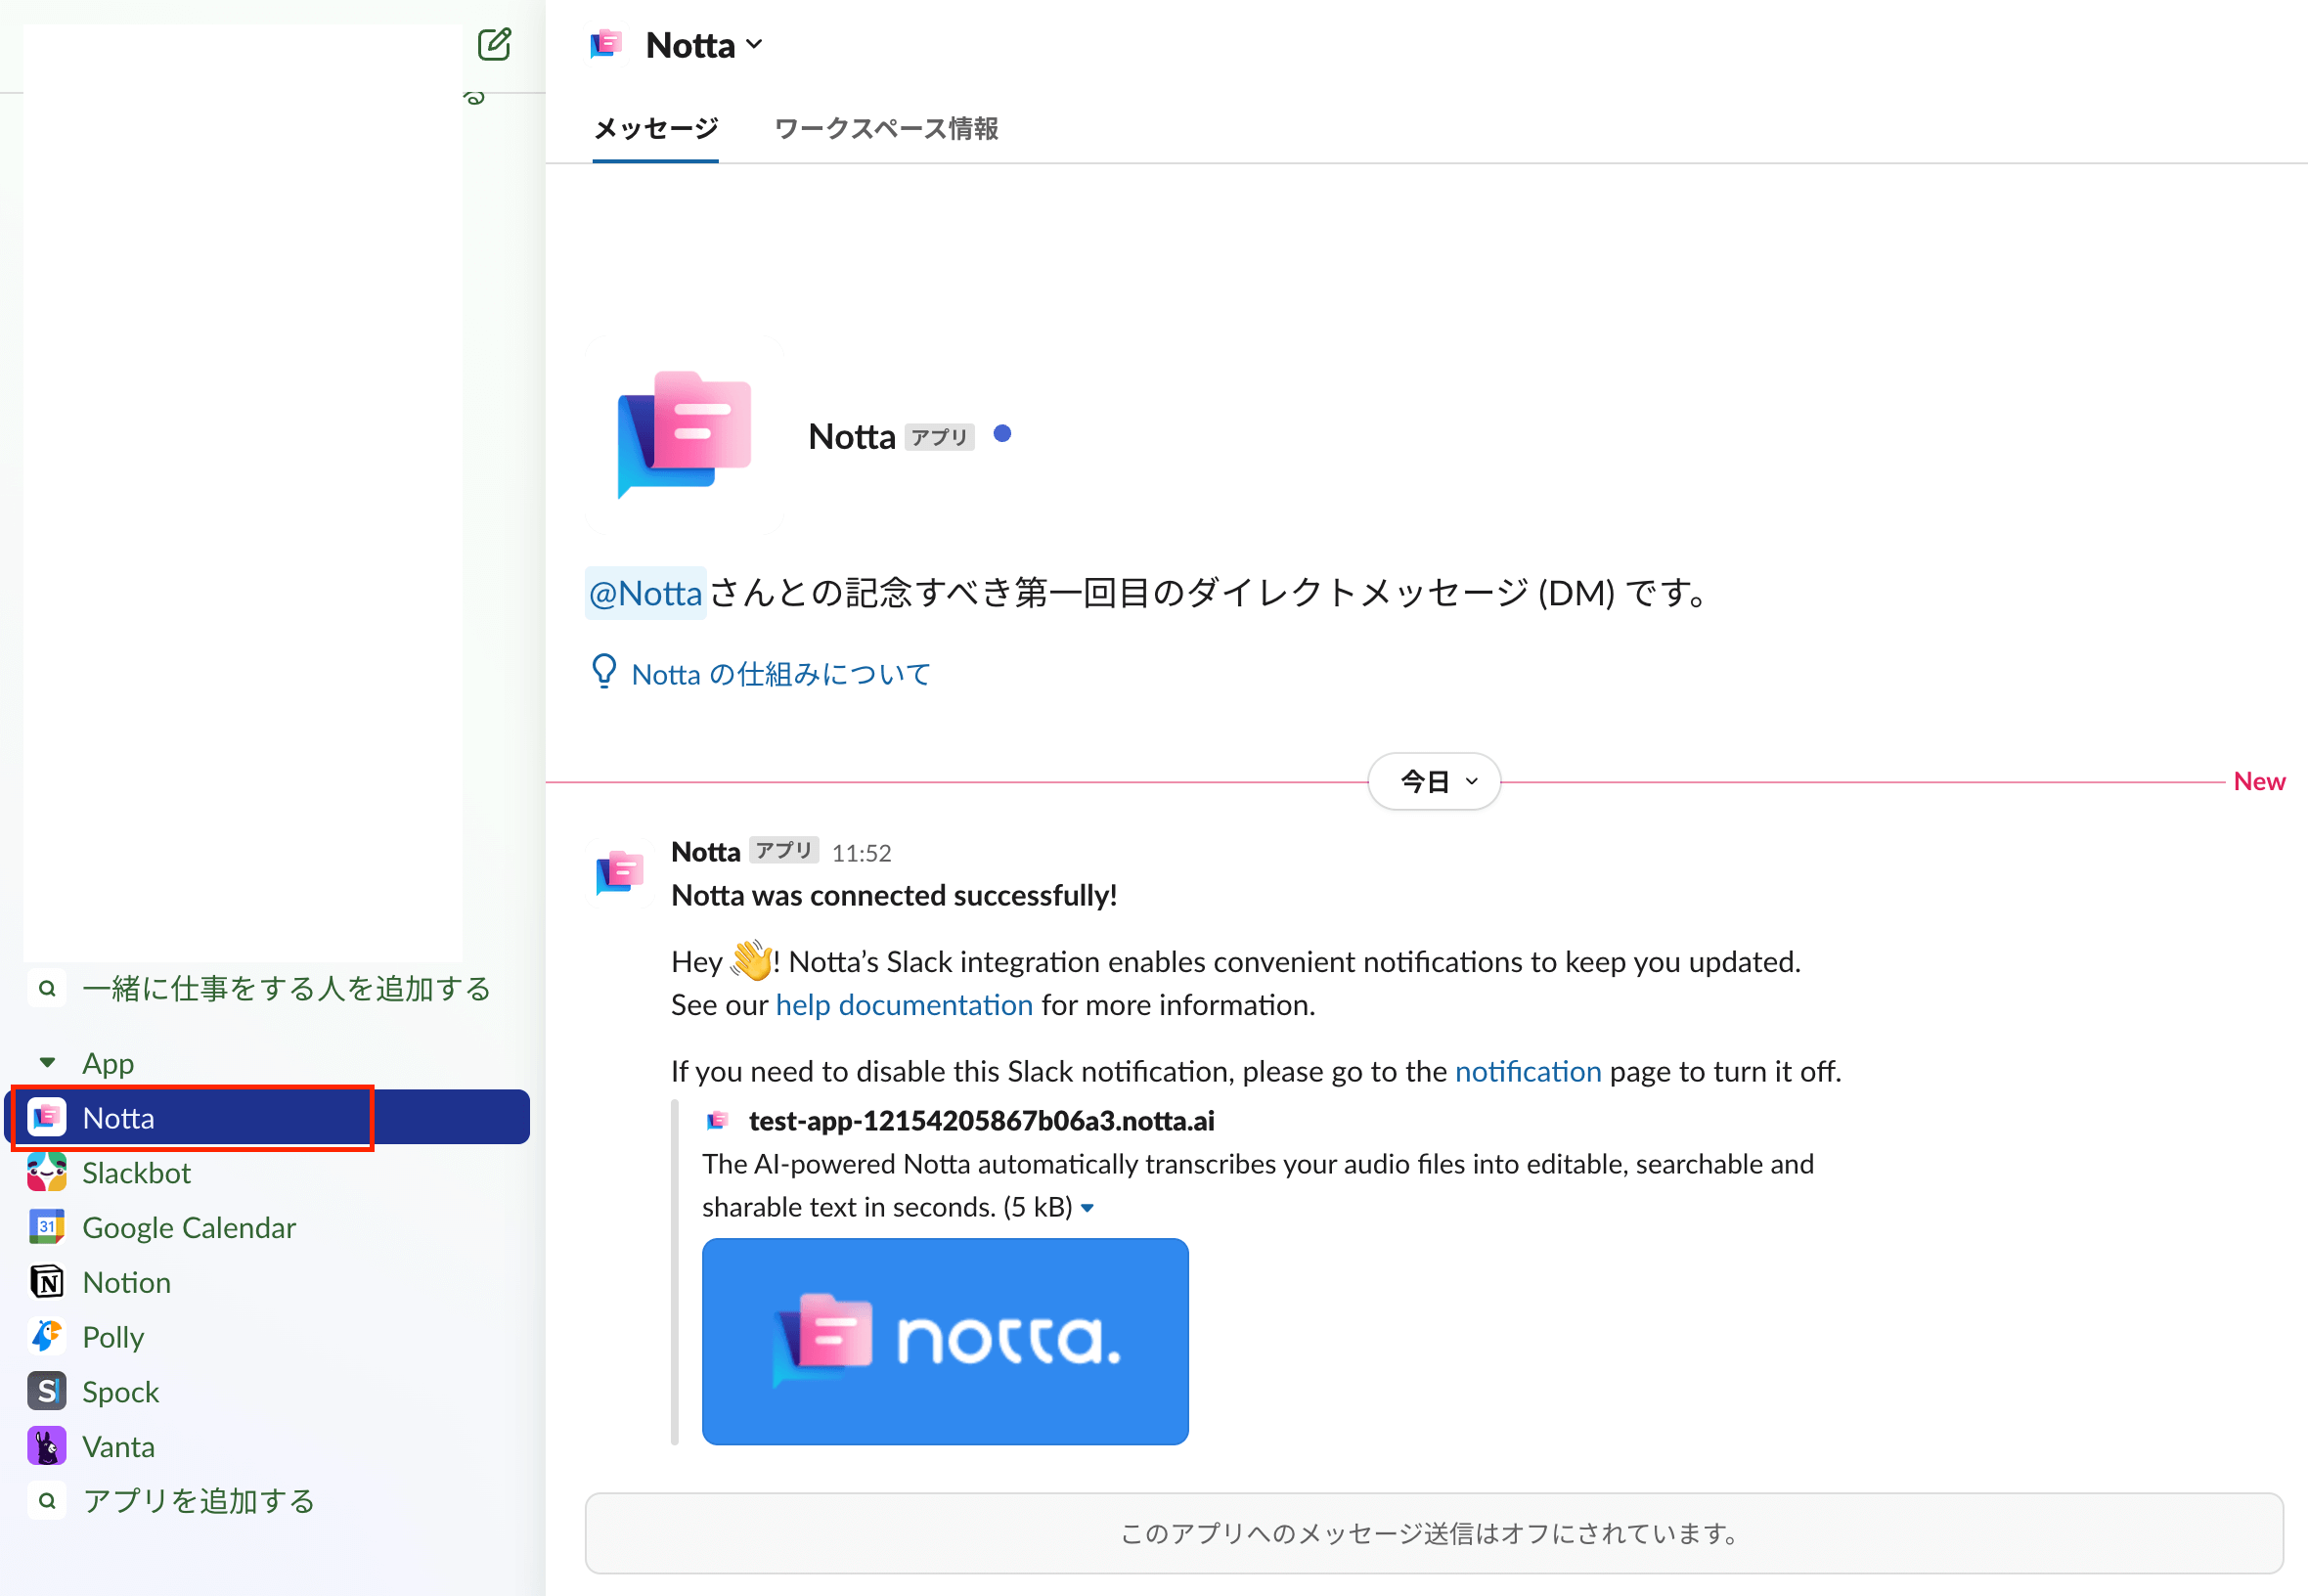Click the Notta avatar beside the 11:52 message
Screen dimensions: 2308x1596
pyautogui.click(x=620, y=873)
